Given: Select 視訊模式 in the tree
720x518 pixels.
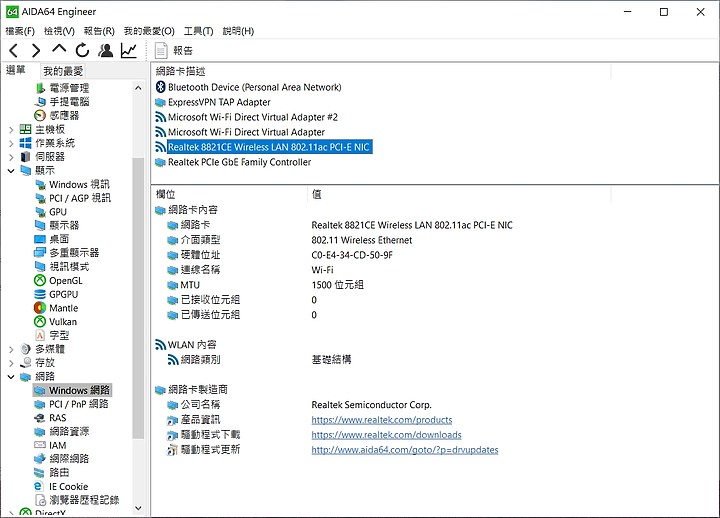Looking at the screenshot, I should pyautogui.click(x=62, y=266).
